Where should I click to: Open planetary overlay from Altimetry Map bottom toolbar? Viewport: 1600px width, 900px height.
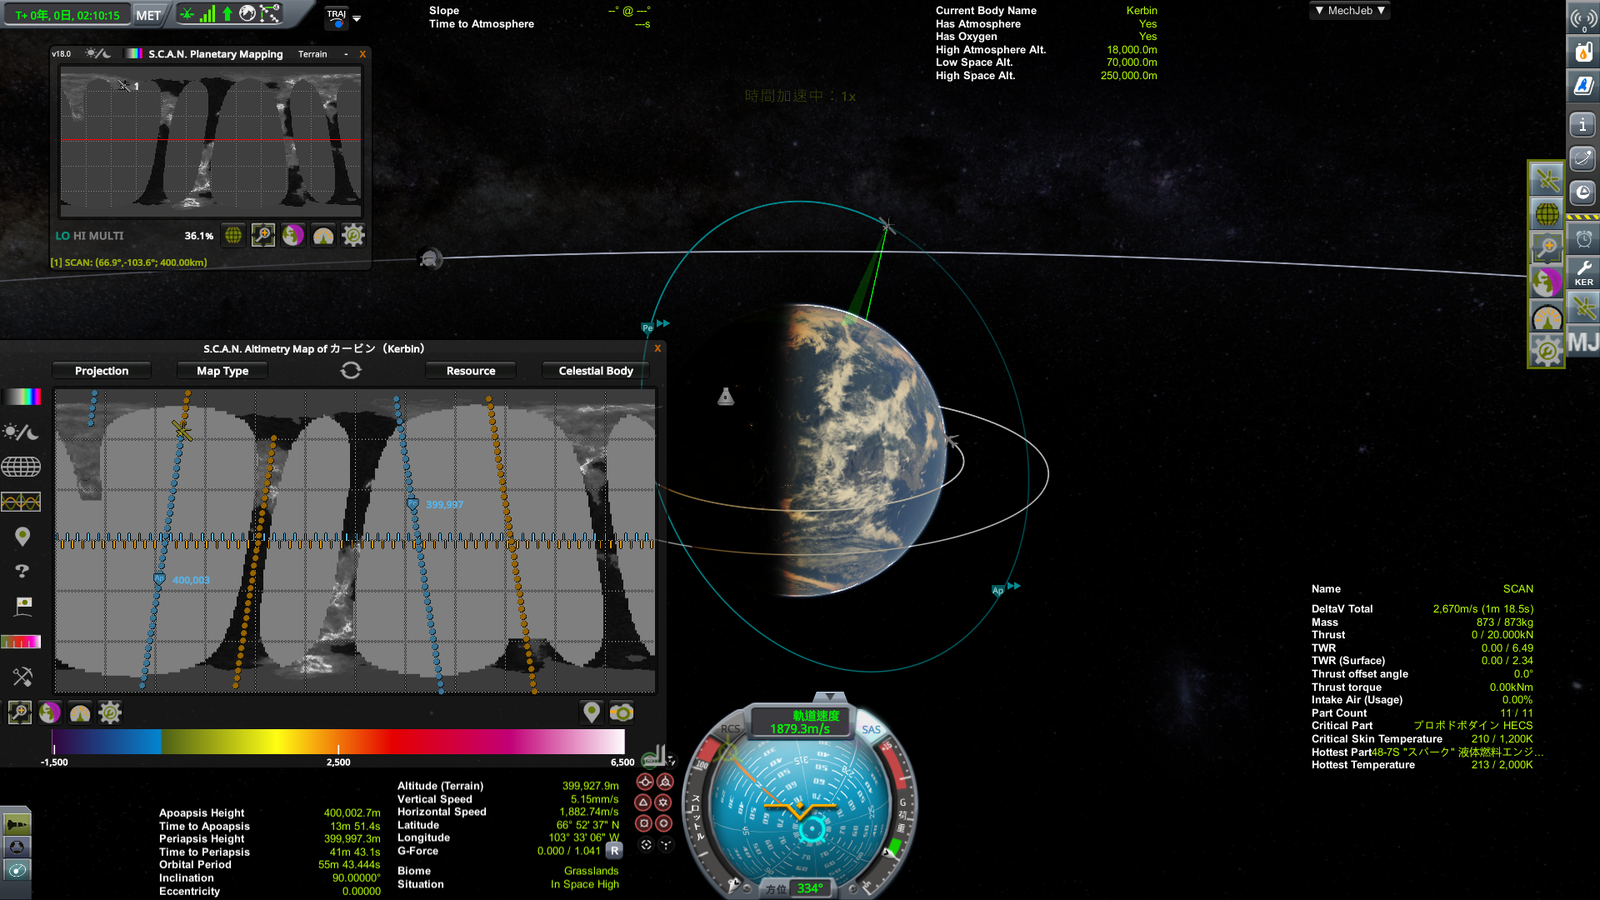(x=50, y=712)
